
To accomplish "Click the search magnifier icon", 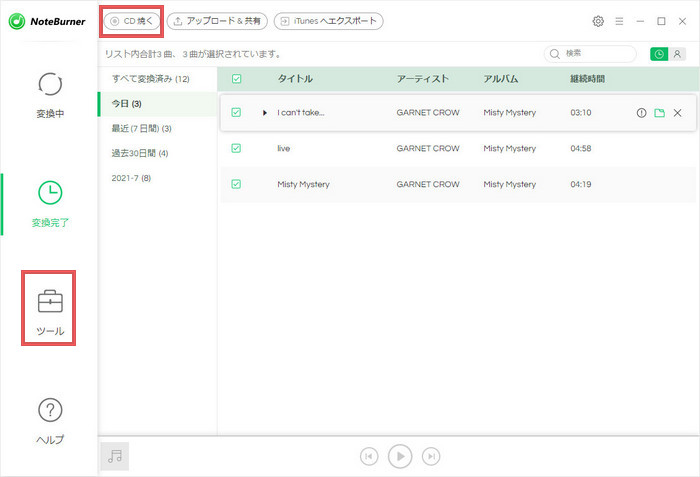I will (x=554, y=54).
